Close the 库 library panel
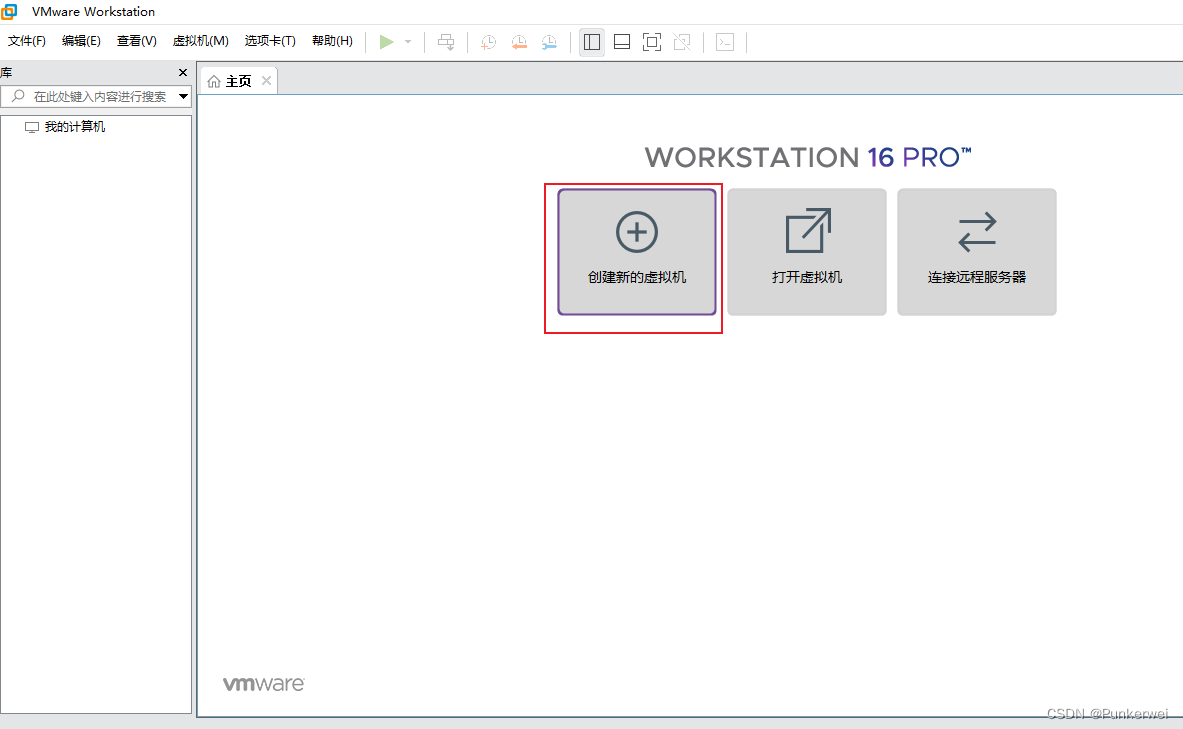Screen dimensions: 1183x729 pyautogui.click(x=183, y=72)
